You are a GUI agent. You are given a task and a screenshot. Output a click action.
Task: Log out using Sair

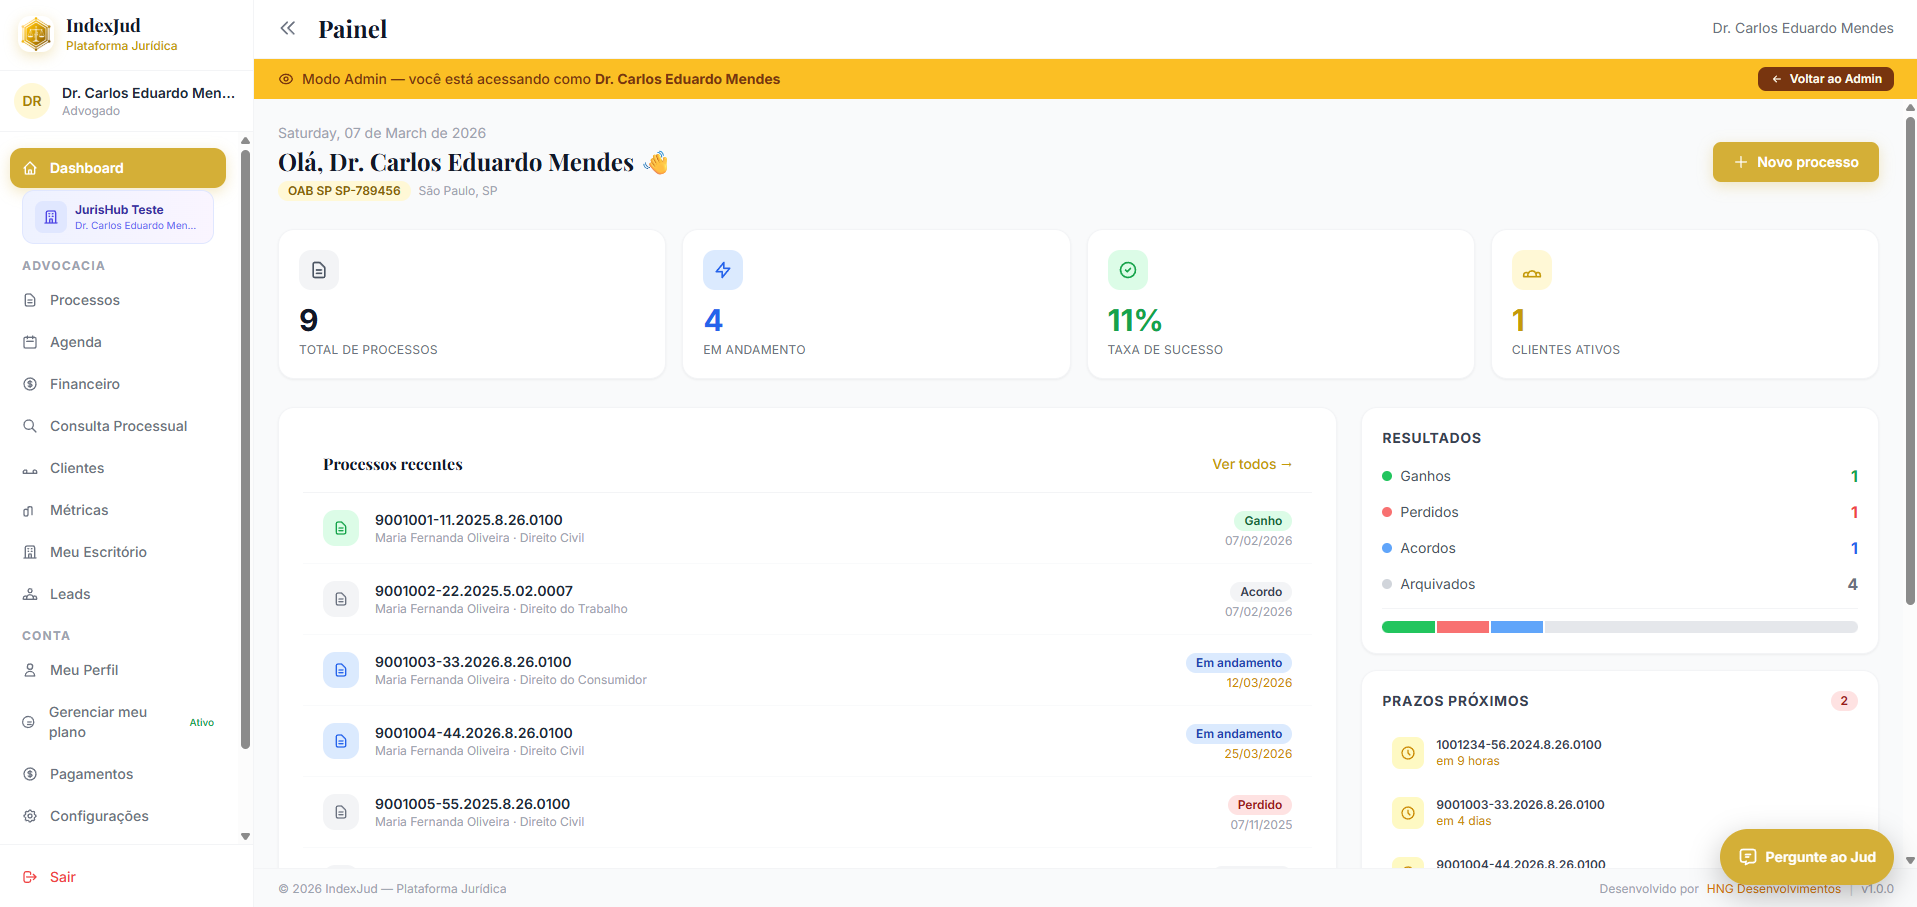(x=62, y=877)
